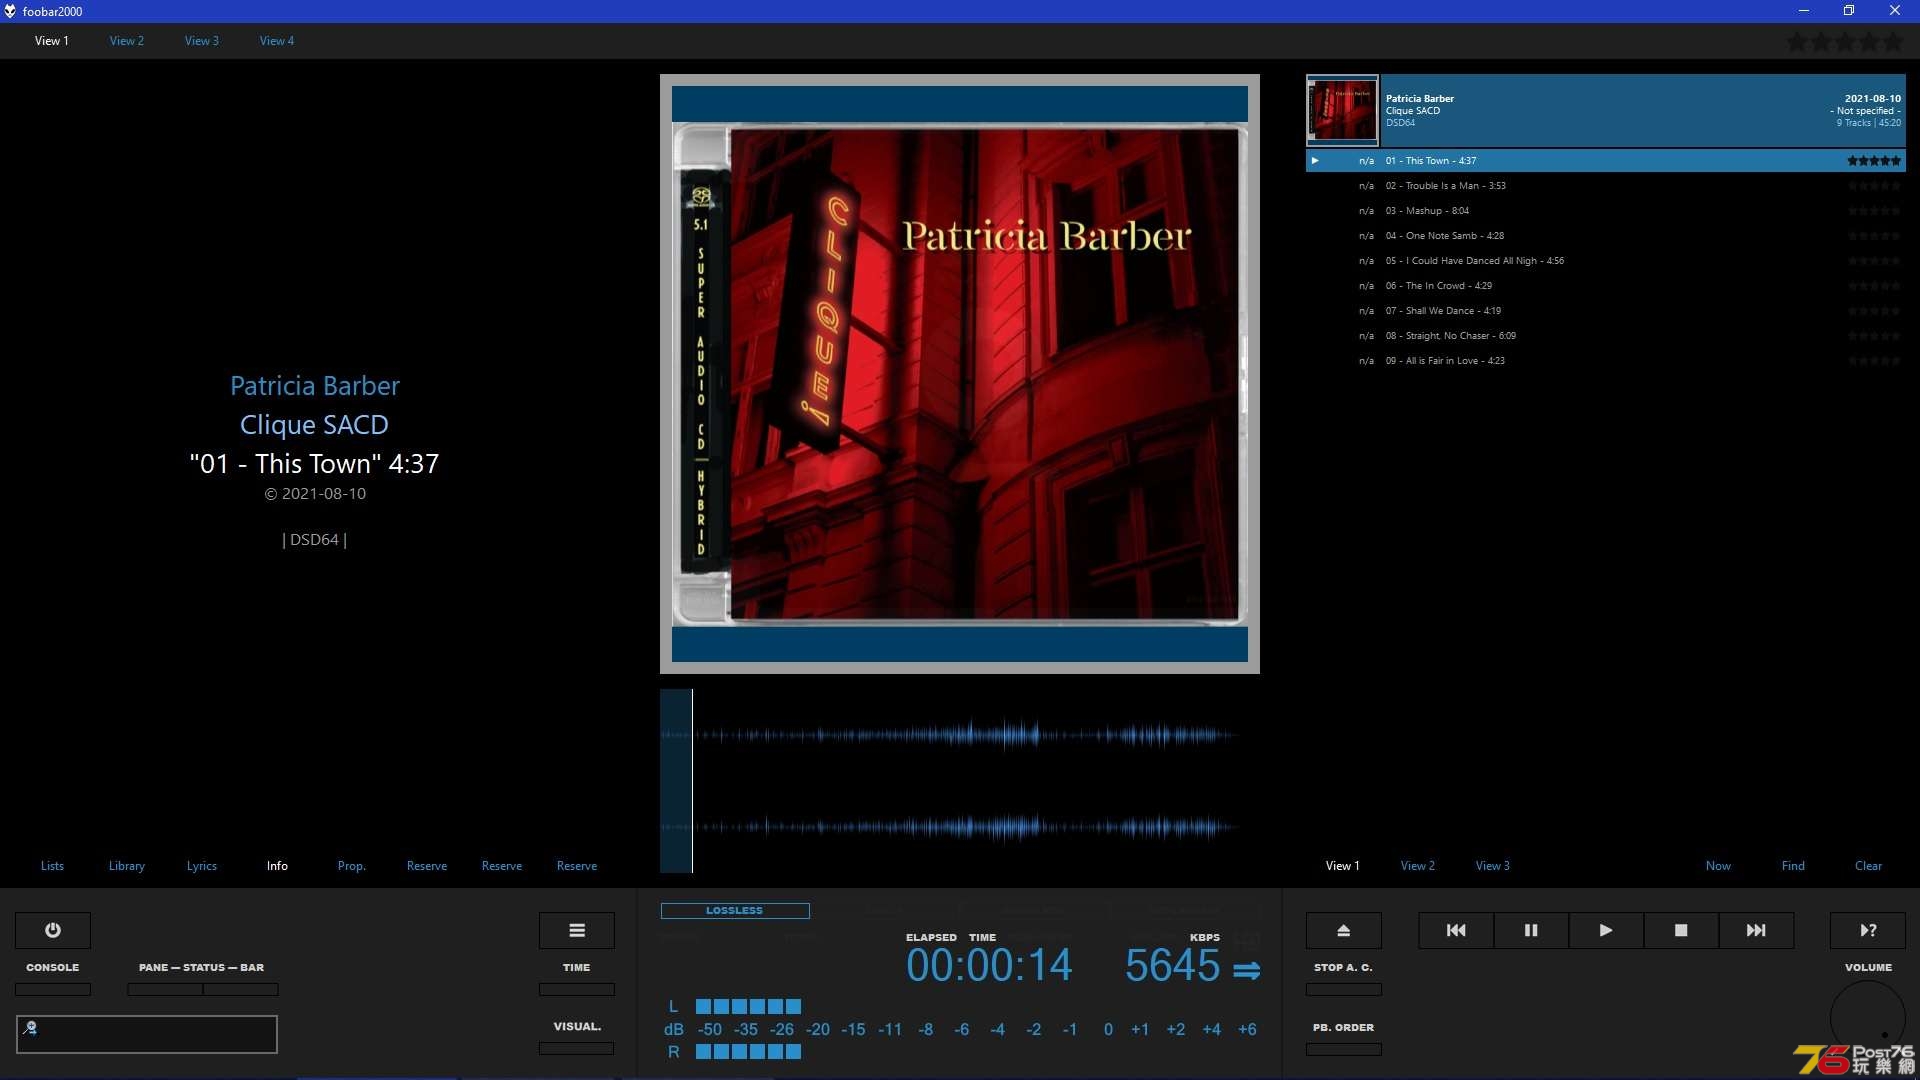Switch playlist panel to View 2
The height and width of the screenshot is (1080, 1920).
tap(1418, 866)
